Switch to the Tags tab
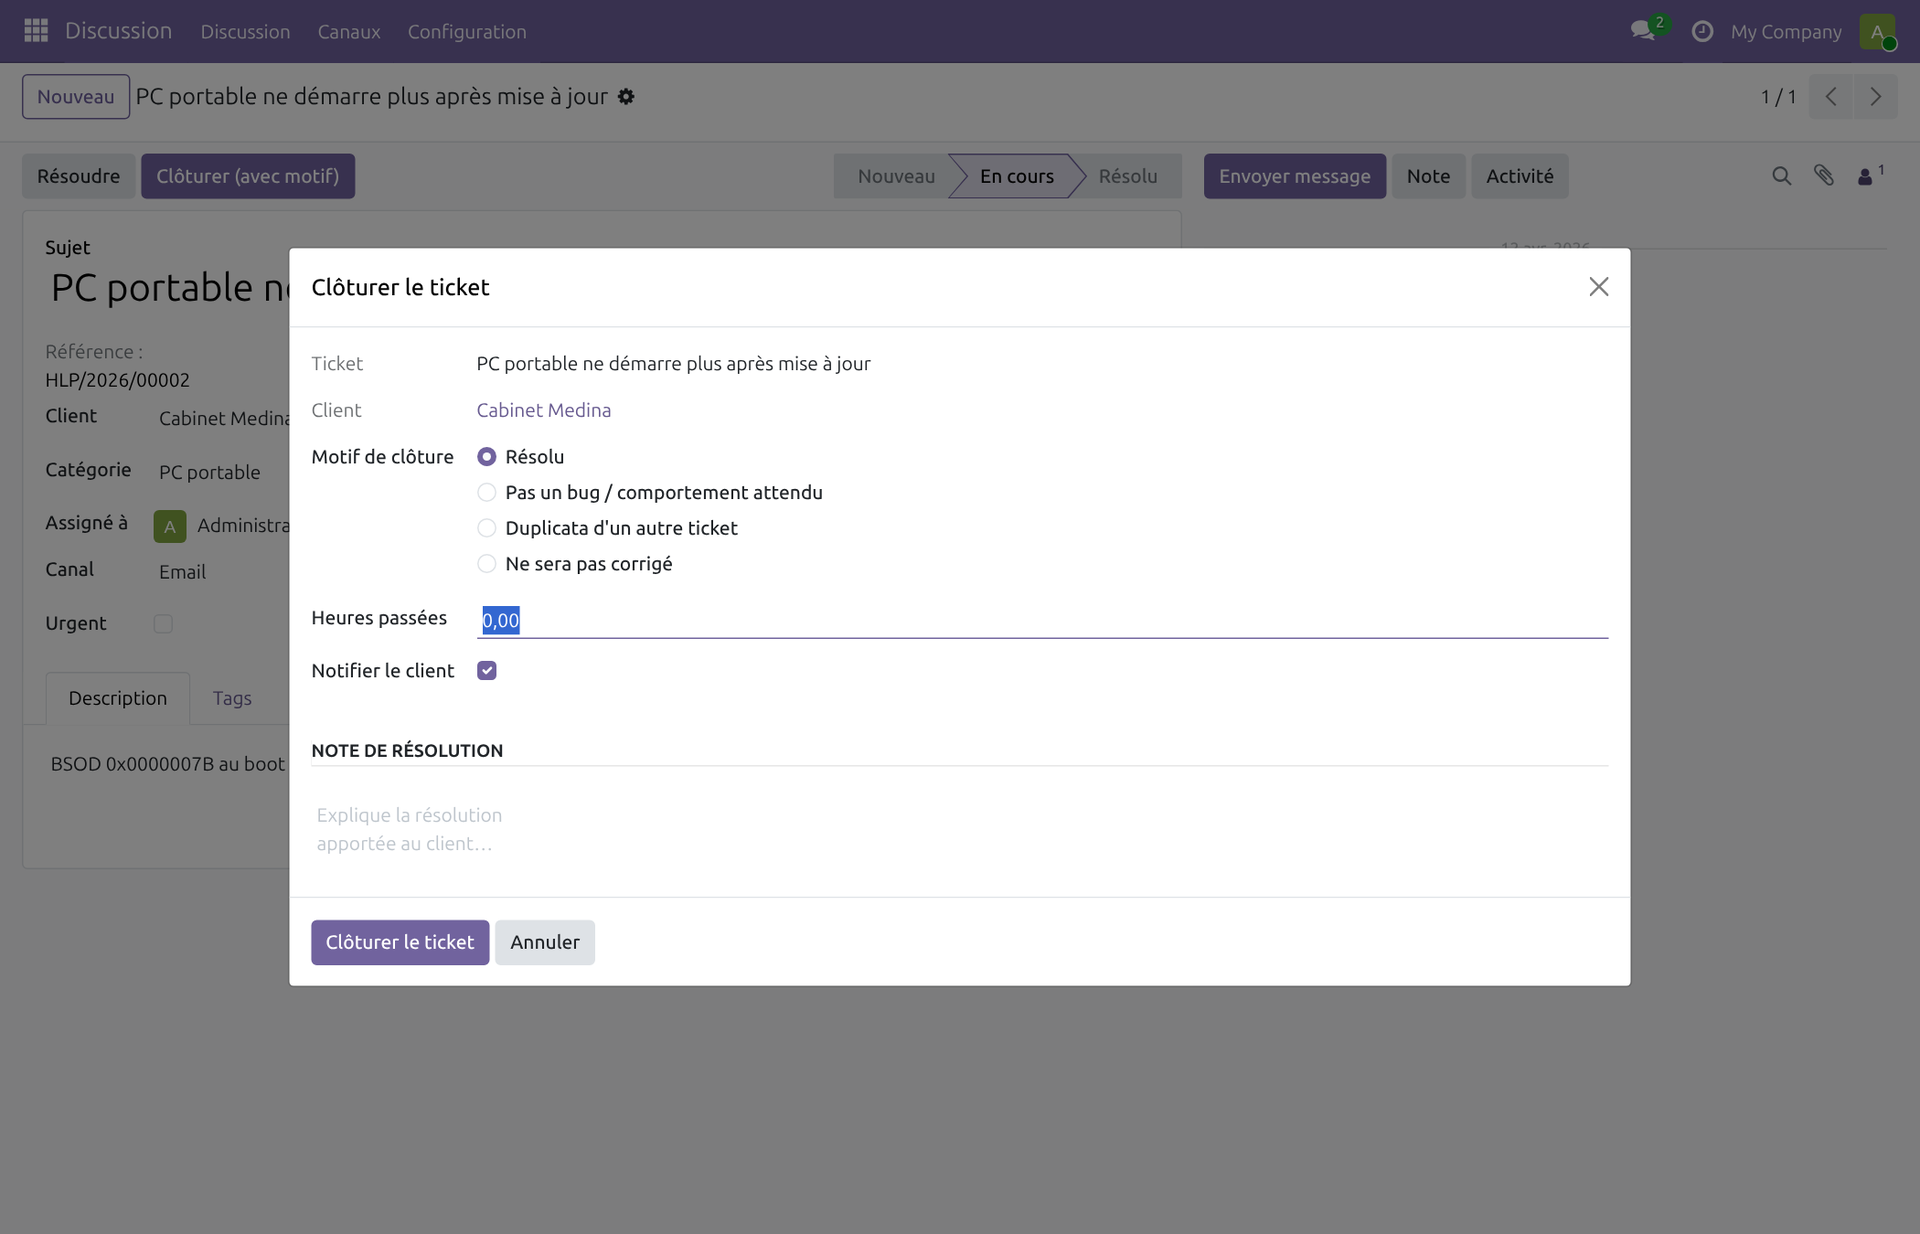Screen dimensions: 1920x1234 click(231, 698)
